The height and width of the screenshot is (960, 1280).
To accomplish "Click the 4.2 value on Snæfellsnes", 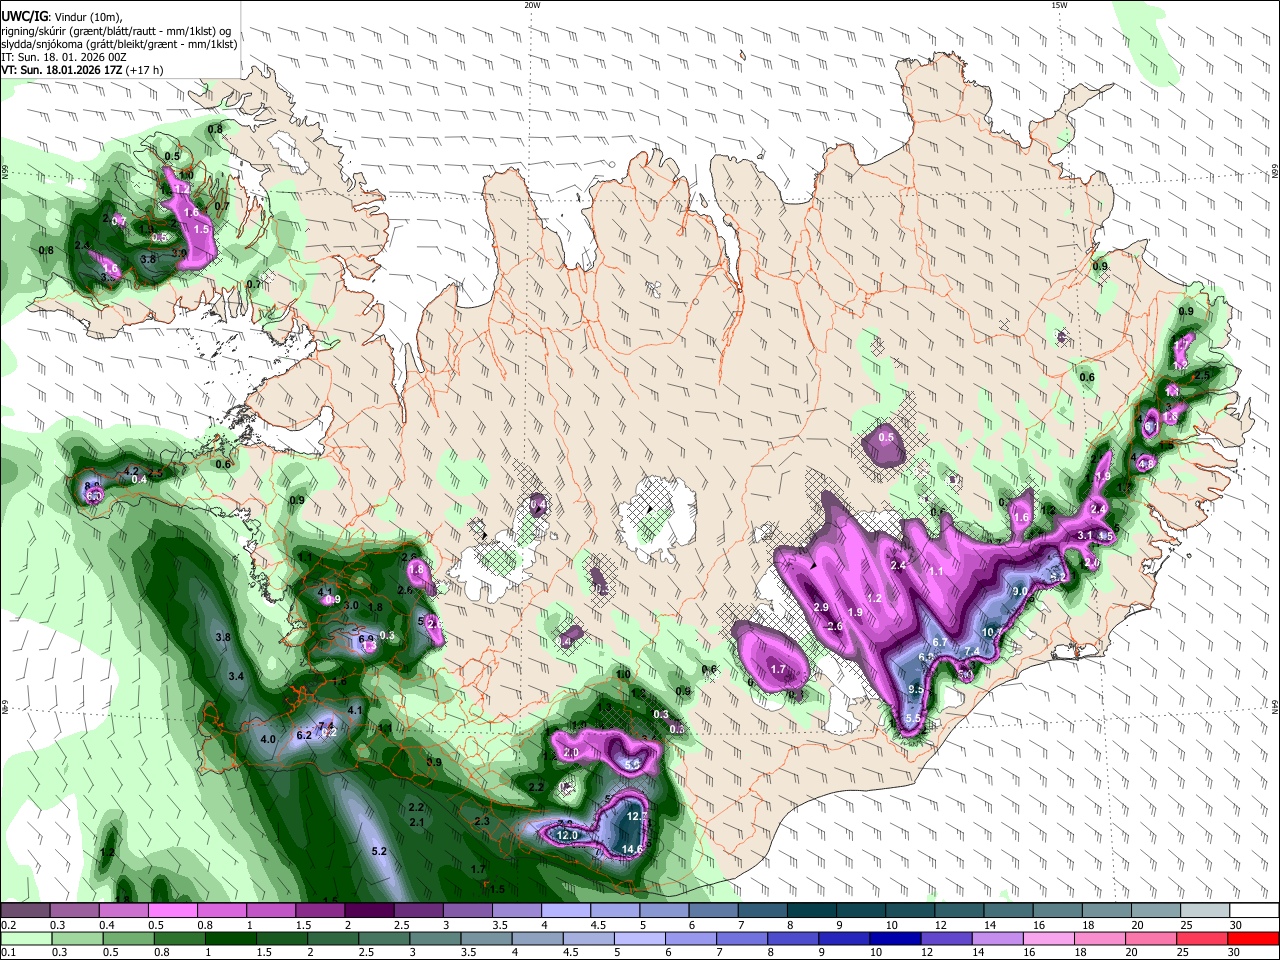I will click(131, 470).
